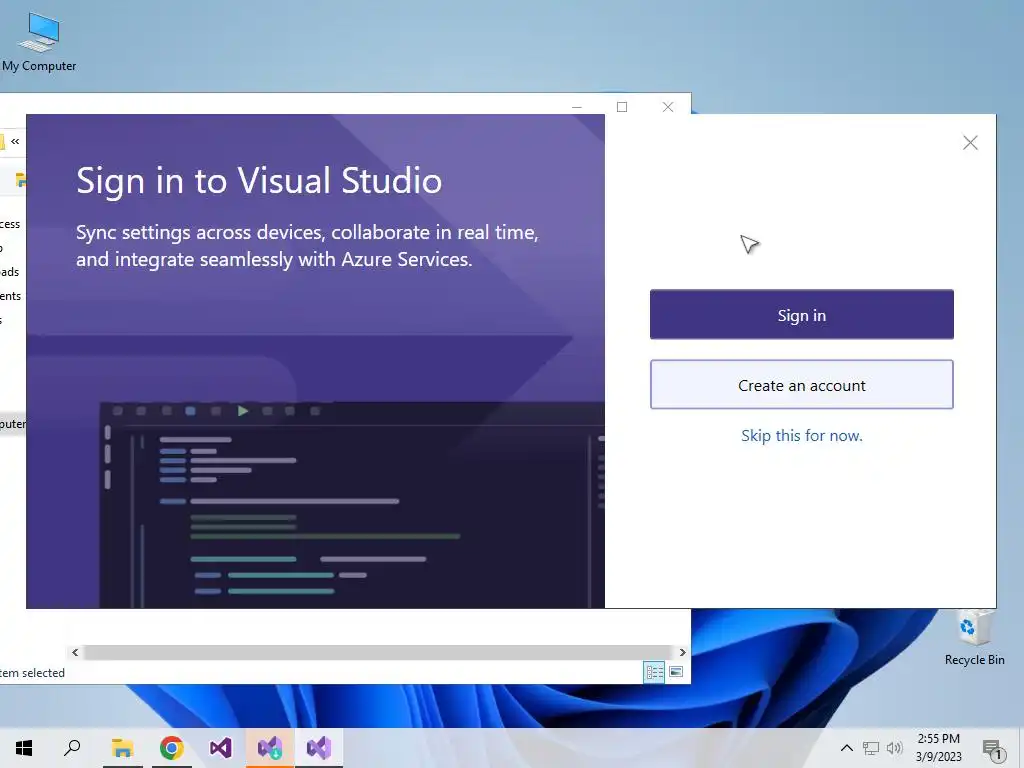Click the double chevron in Explorer address bar
1024x768 pixels.
15,141
